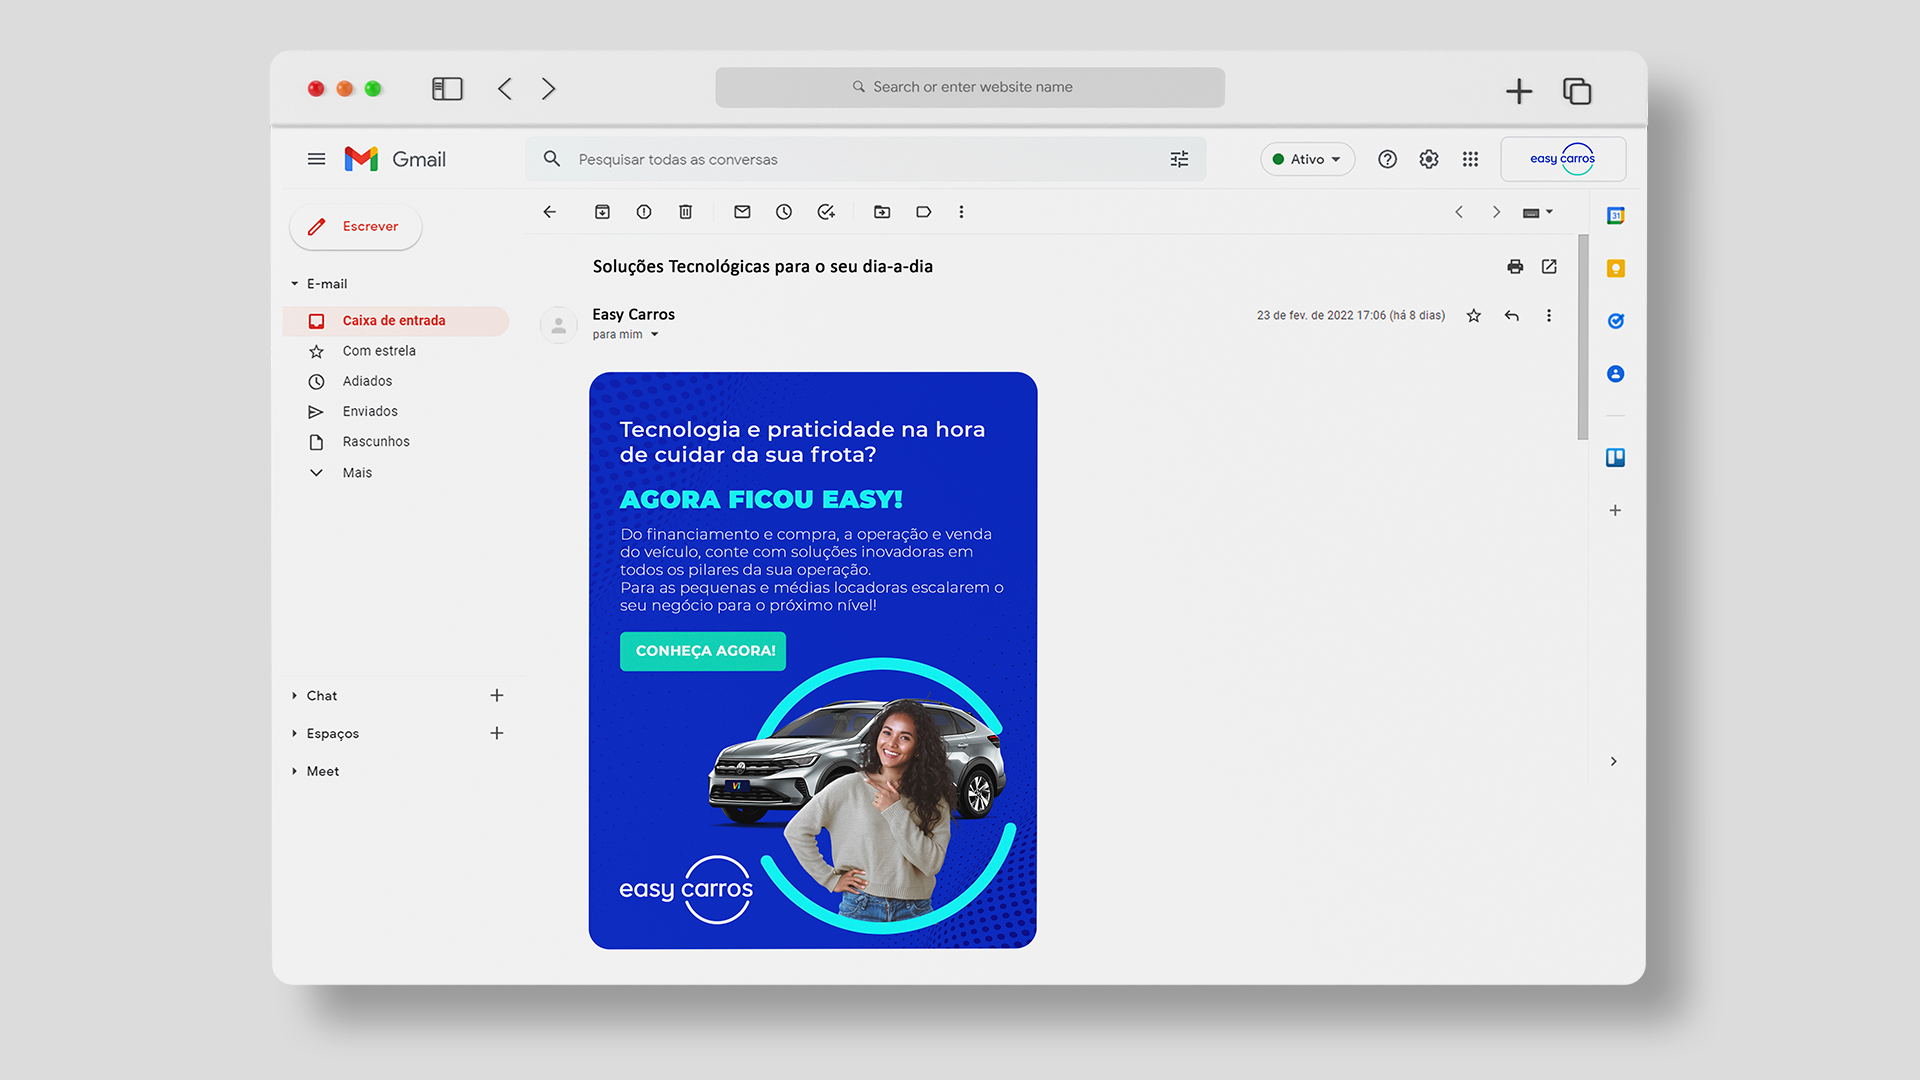Expand the Meet section
1920x1080 pixels.
294,772
